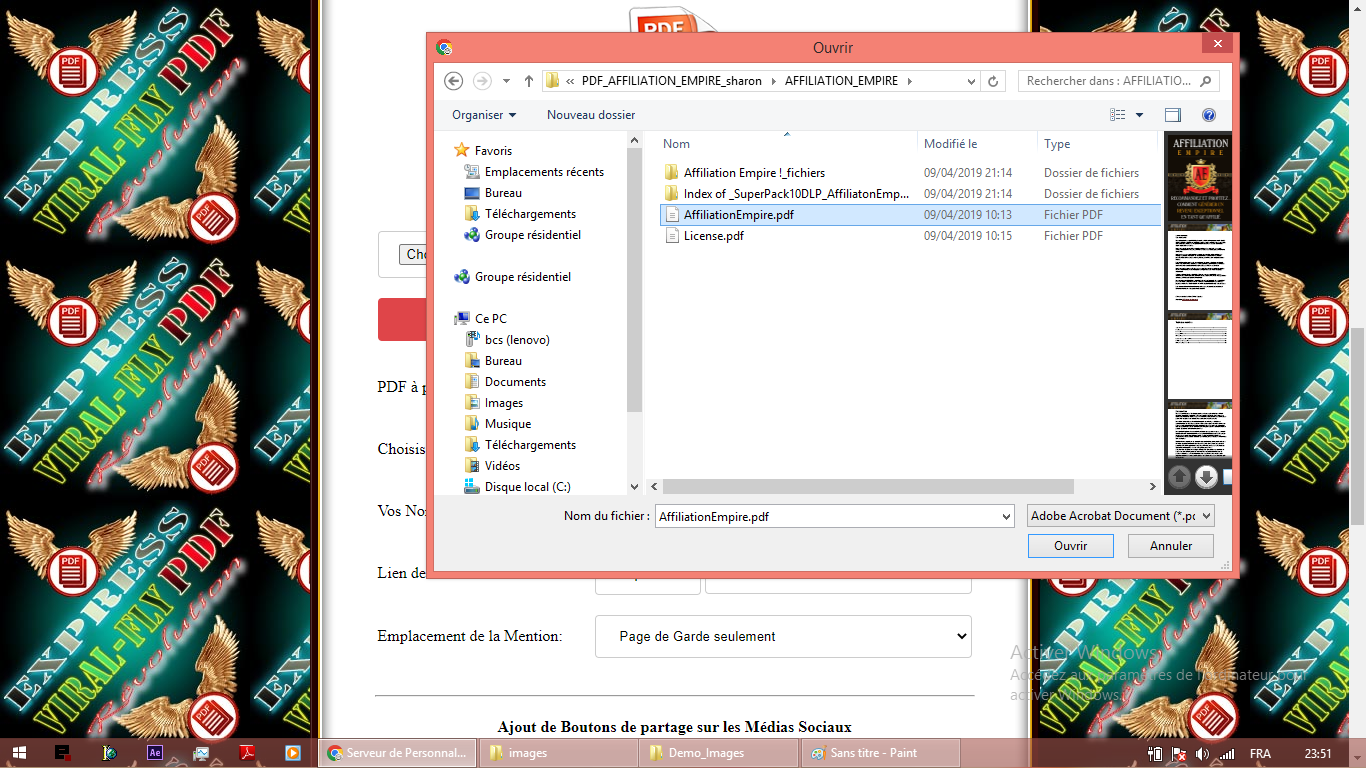Click the preview page-up arrow
Viewport: 1366px width, 768px height.
pos(1180,477)
